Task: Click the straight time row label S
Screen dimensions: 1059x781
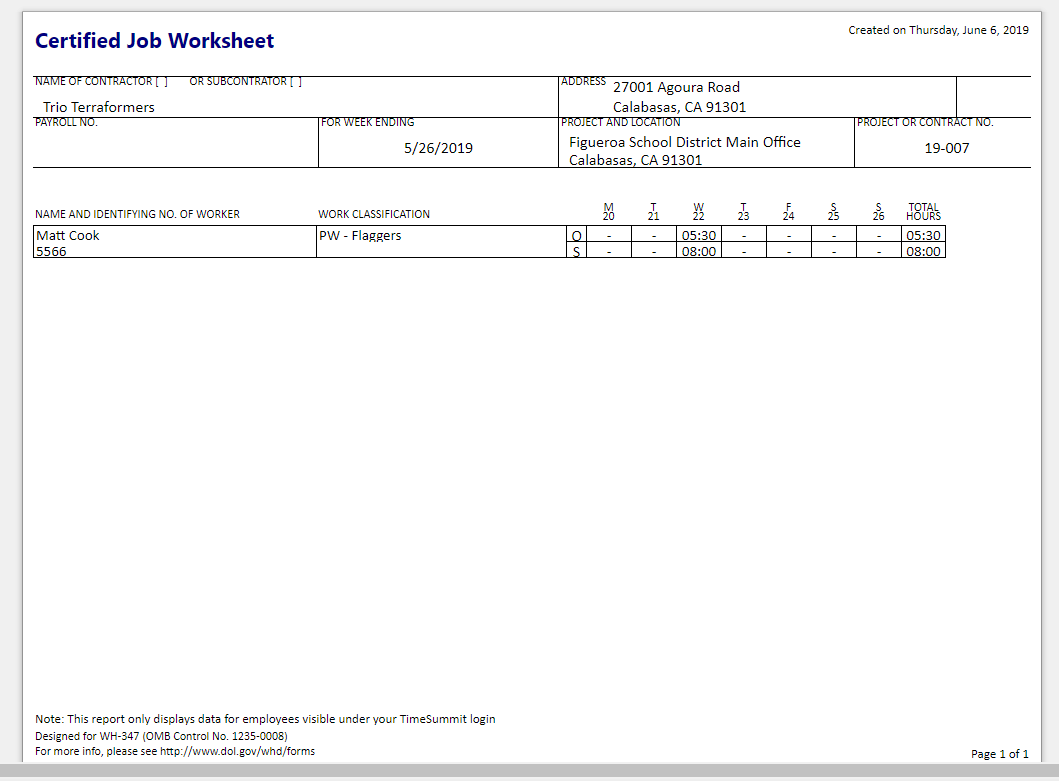Action: point(576,252)
